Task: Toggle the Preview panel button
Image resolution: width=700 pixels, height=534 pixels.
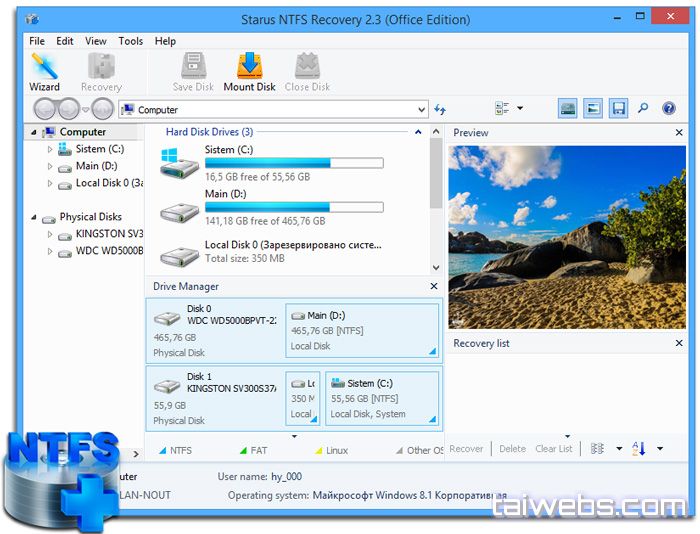Action: pyautogui.click(x=593, y=108)
